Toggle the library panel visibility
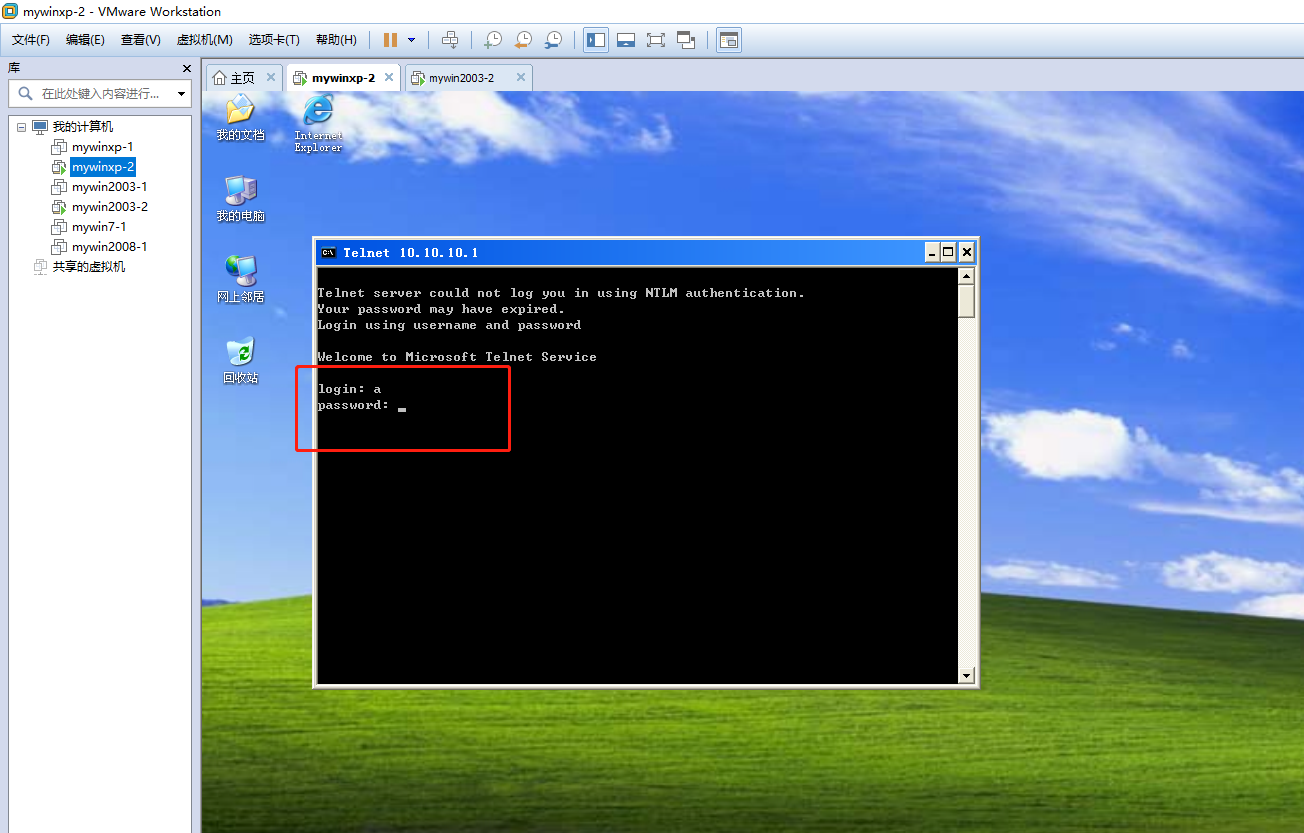 pyautogui.click(x=596, y=40)
